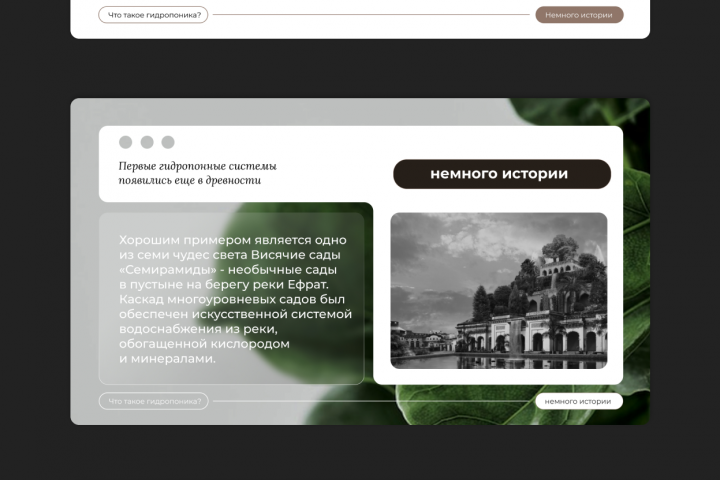720x480 pixels.
Task: Click the line '«Семирамиды» - необычные сады'
Action: [x=228, y=270]
